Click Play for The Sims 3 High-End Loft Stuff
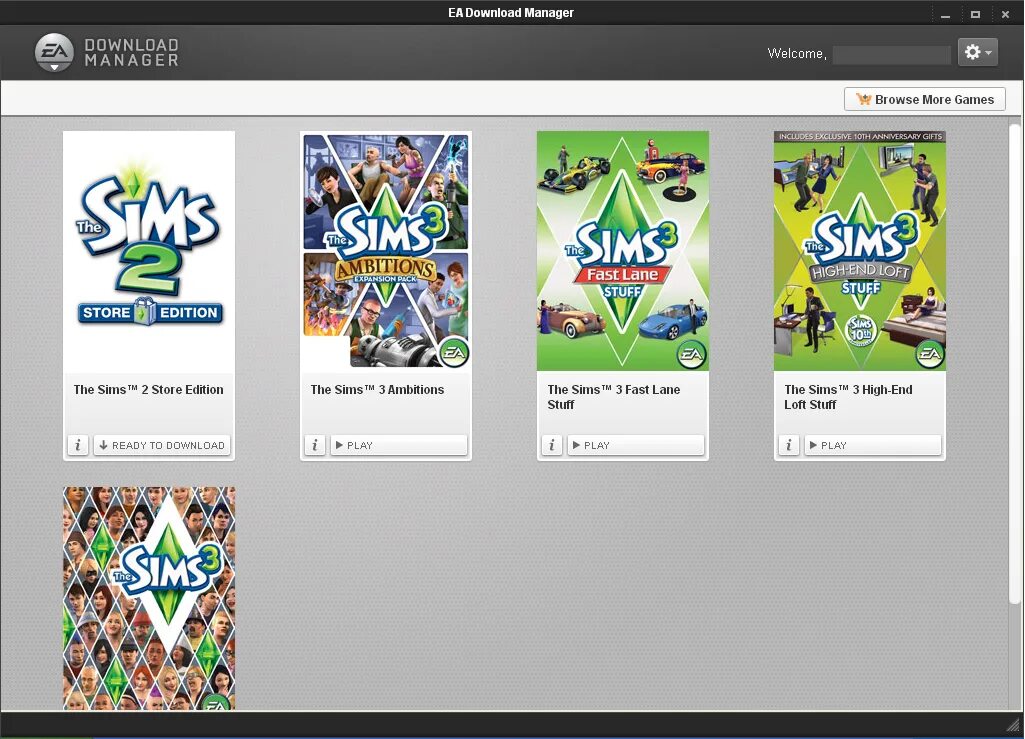Viewport: 1025px width, 739px height. click(872, 445)
